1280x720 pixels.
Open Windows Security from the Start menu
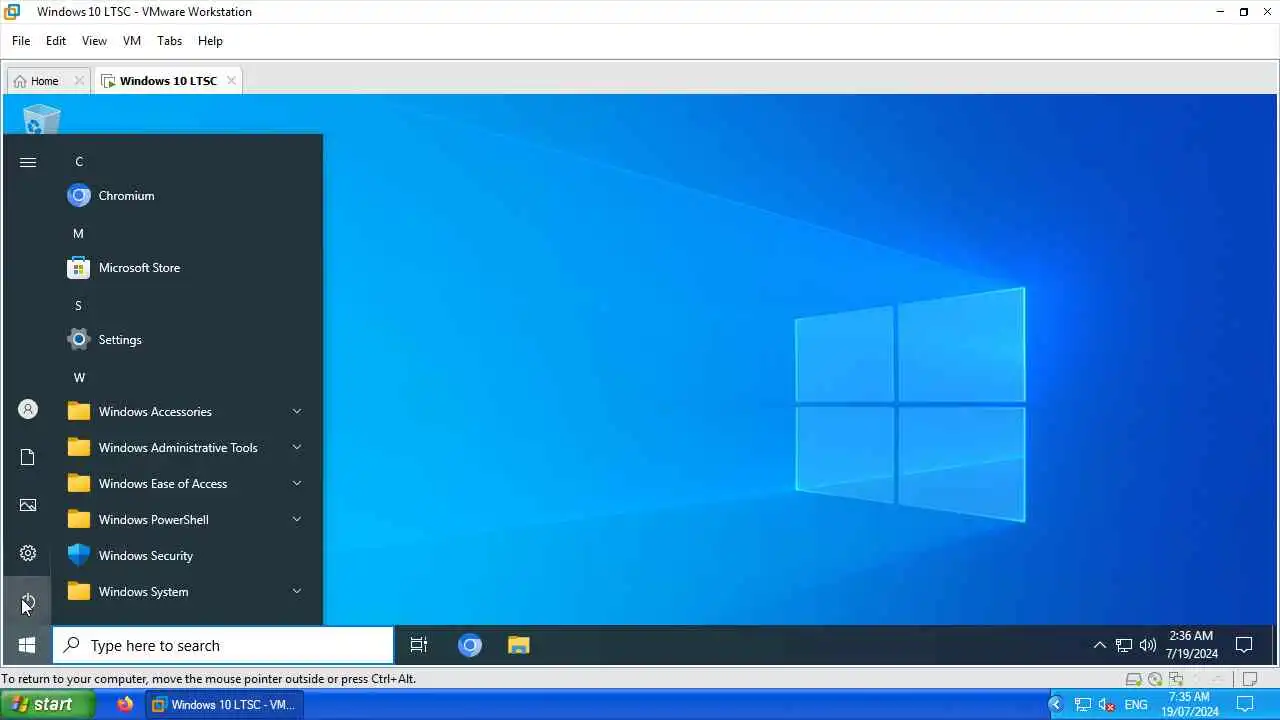click(x=187, y=556)
